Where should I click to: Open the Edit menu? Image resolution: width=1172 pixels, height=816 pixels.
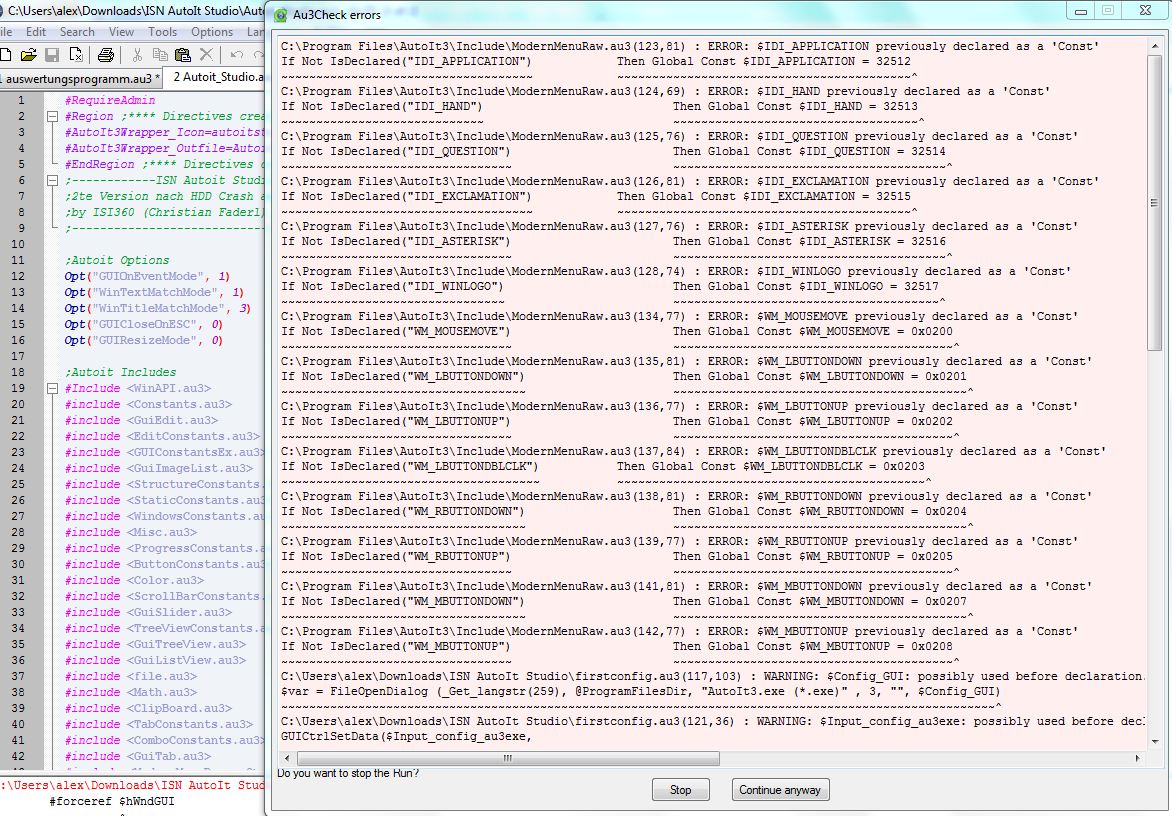[36, 32]
